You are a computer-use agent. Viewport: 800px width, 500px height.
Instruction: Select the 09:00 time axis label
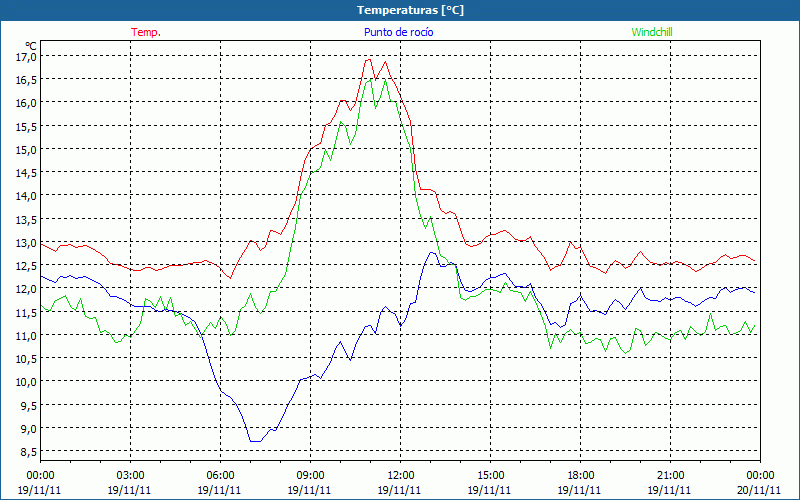click(311, 475)
